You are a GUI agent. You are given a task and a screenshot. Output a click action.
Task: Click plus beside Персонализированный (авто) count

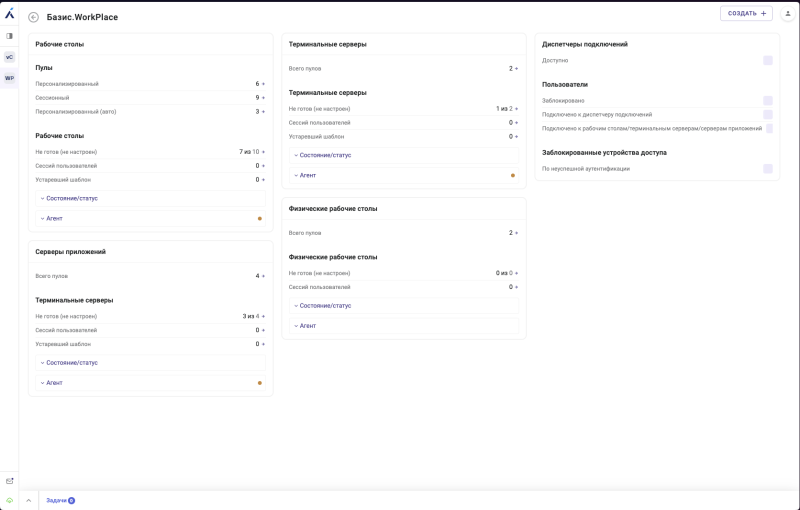coord(264,112)
